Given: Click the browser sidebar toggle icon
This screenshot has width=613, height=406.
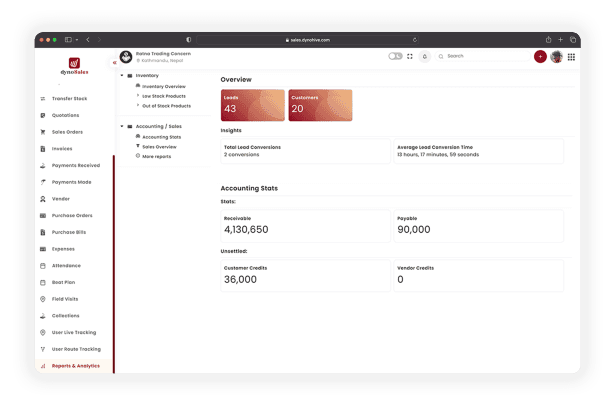Looking at the screenshot, I should click(x=68, y=39).
